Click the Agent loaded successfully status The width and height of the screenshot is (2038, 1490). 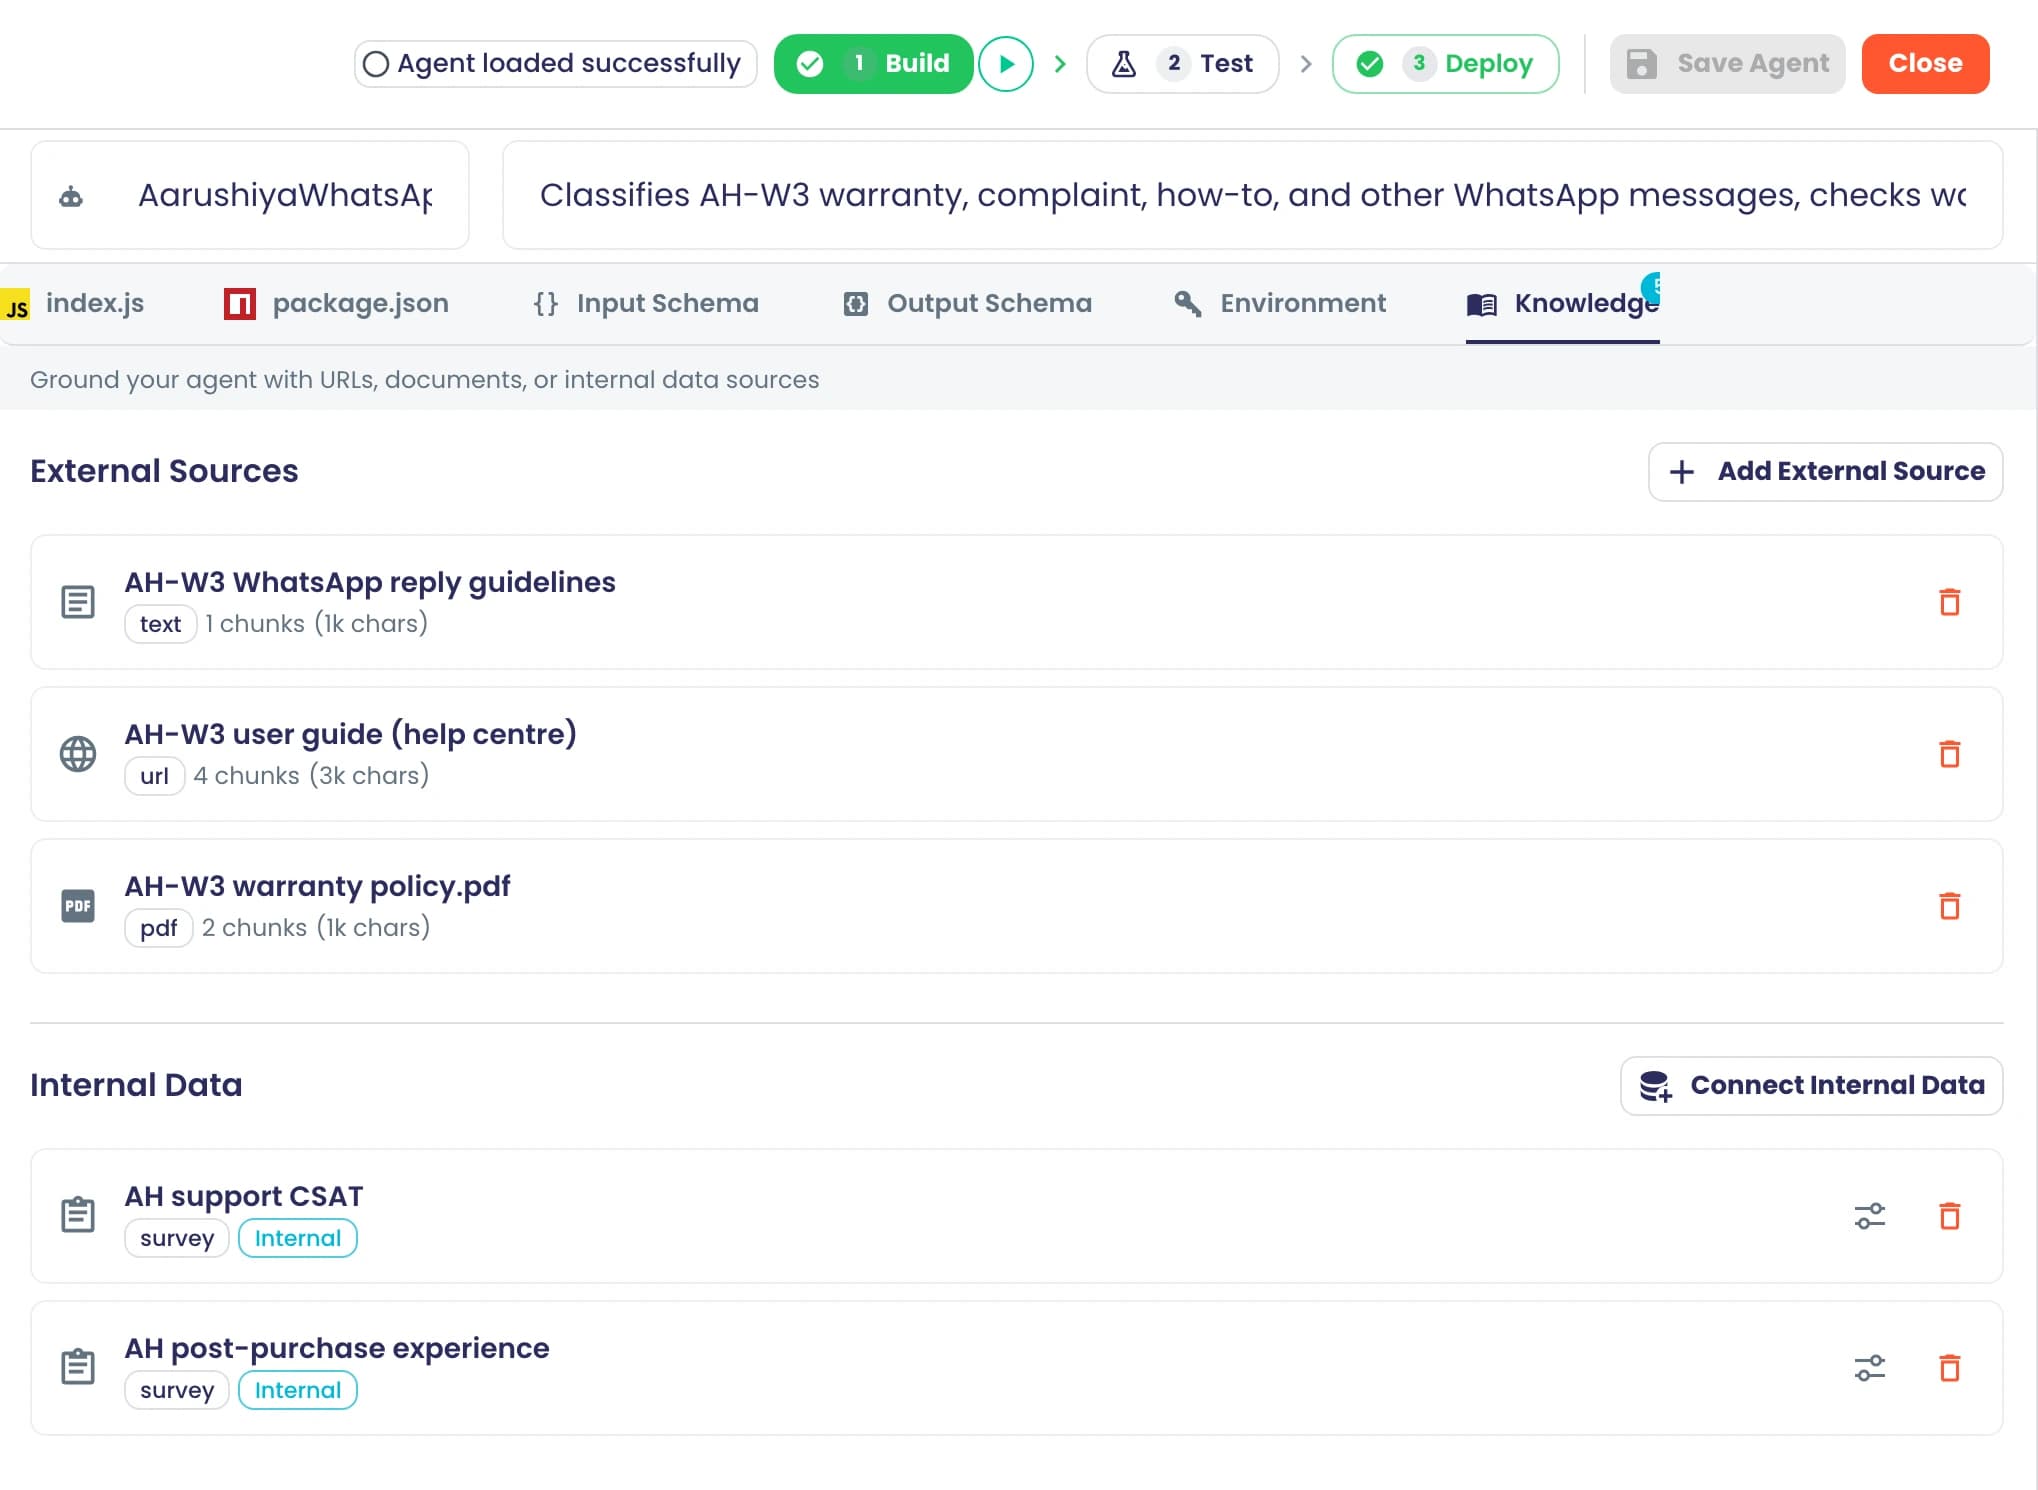(x=555, y=64)
